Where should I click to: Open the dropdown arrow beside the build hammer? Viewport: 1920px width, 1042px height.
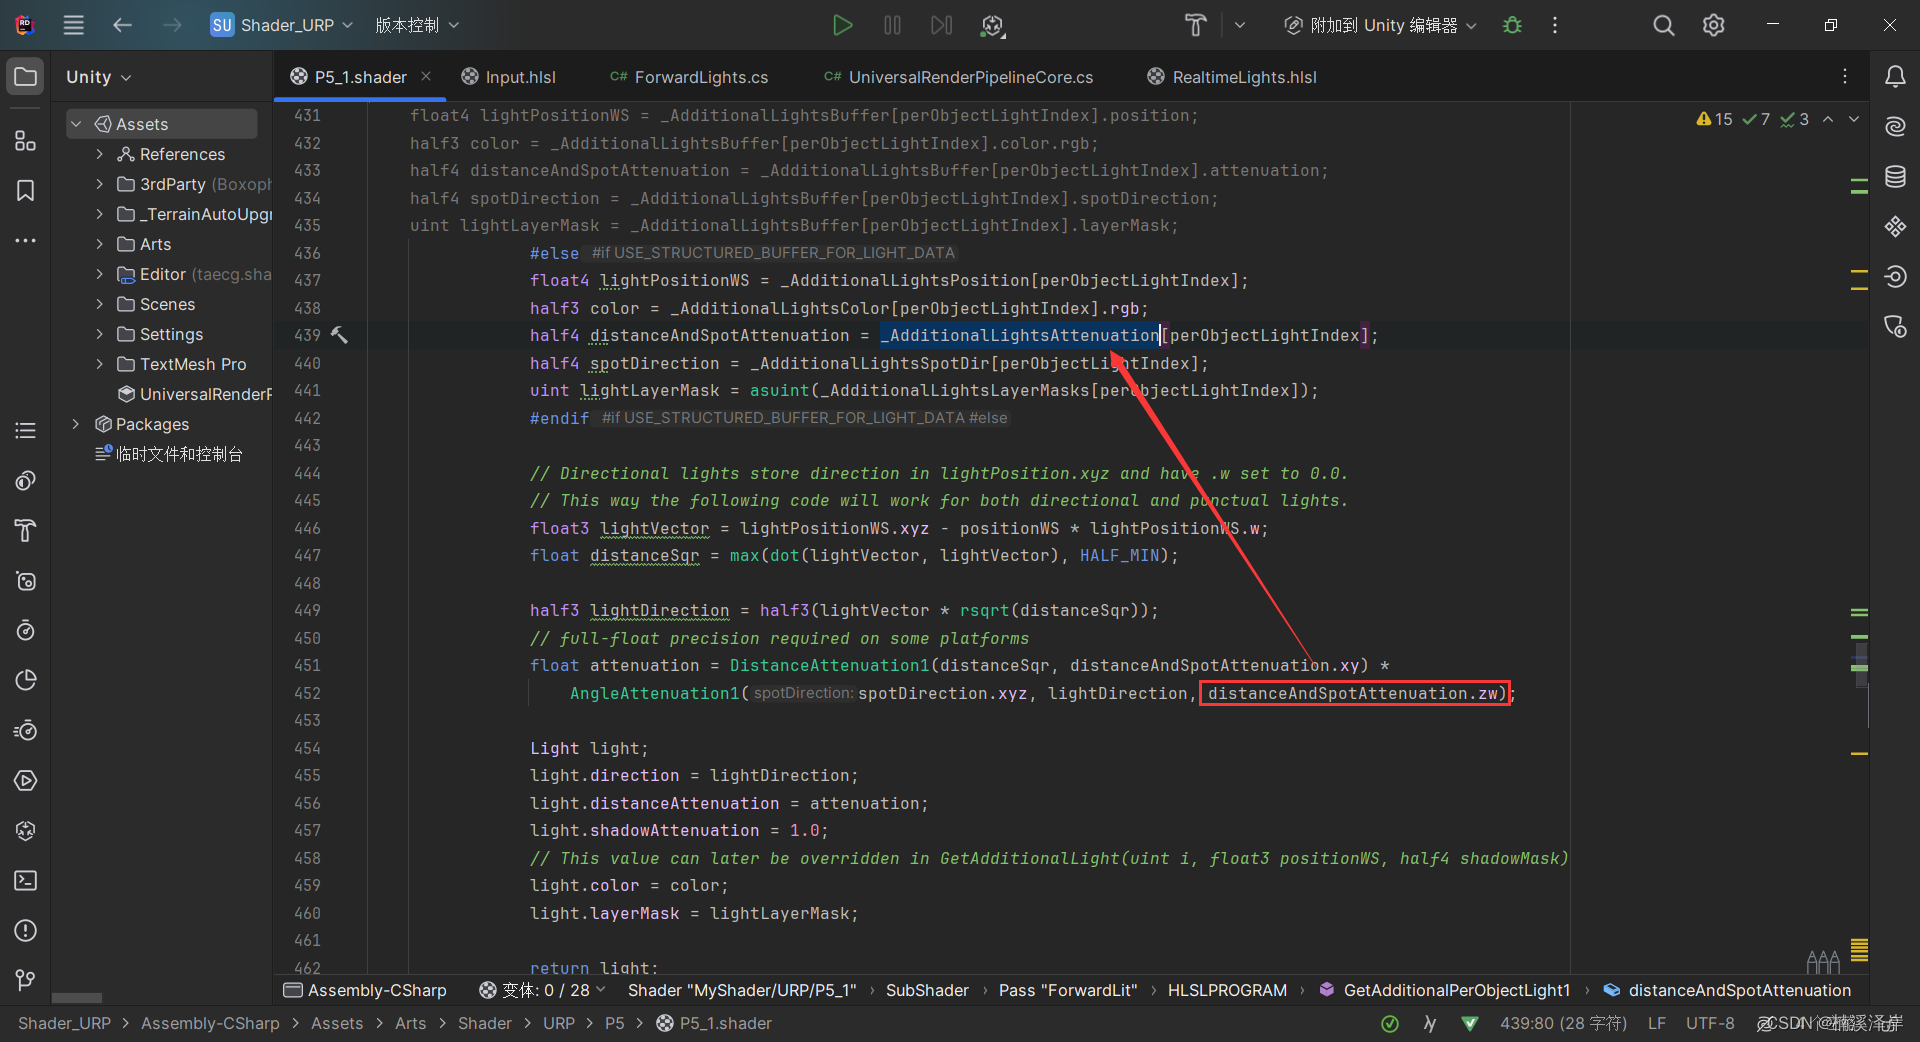click(x=1240, y=25)
